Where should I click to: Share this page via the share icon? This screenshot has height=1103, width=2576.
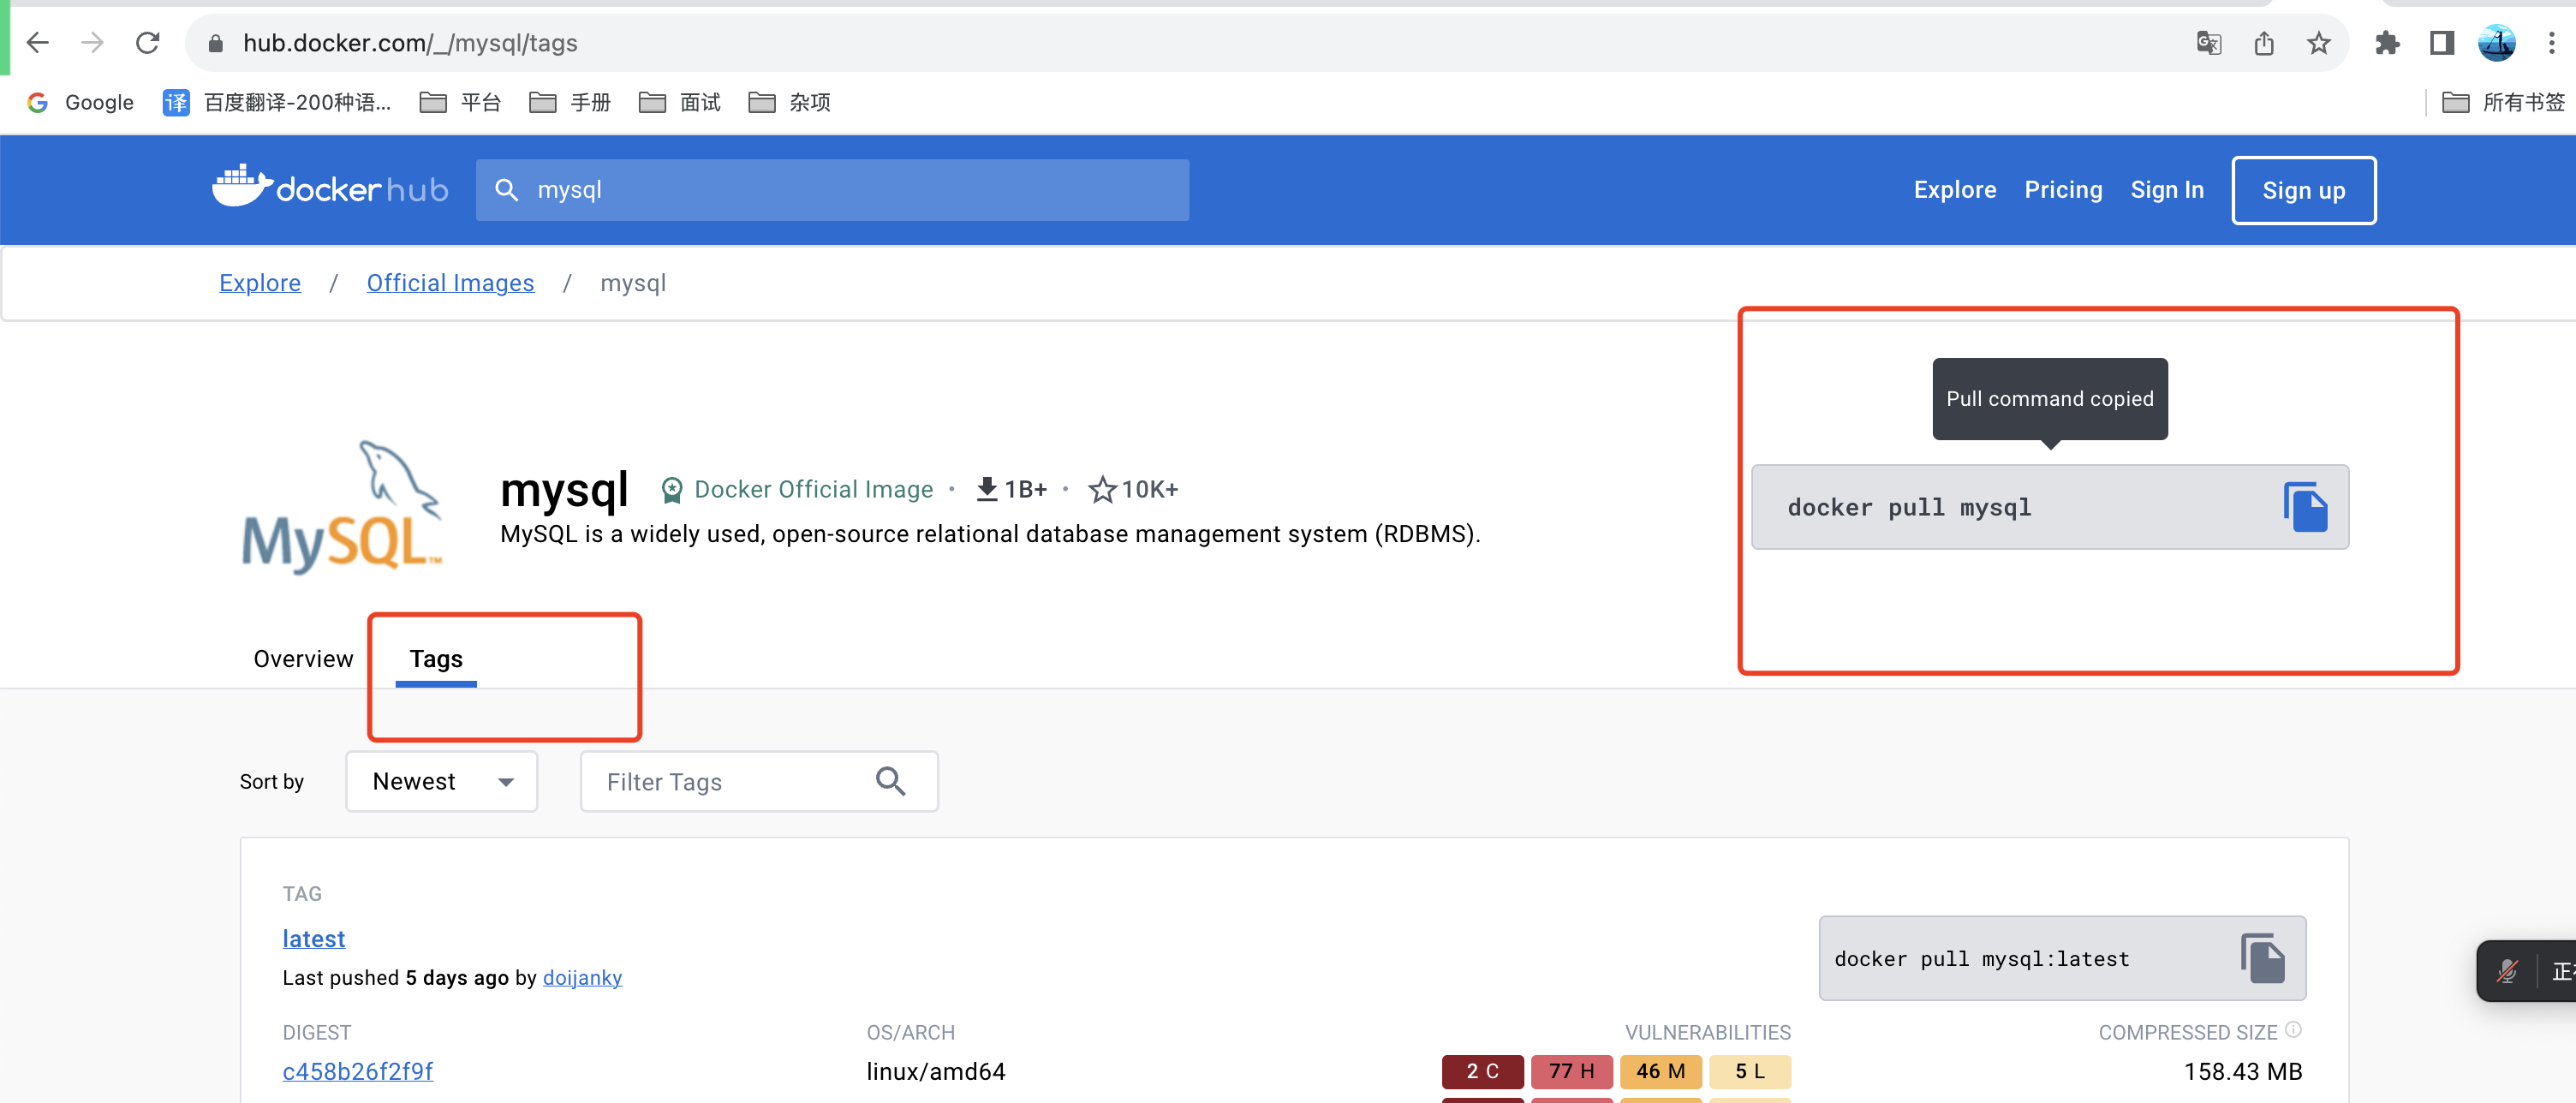click(2264, 43)
